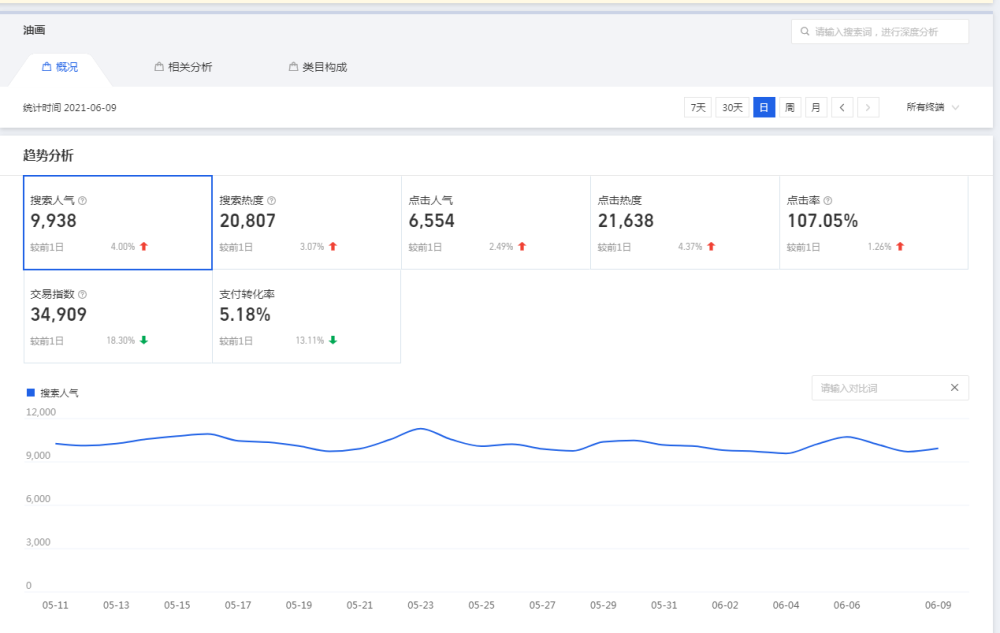Select 7天 time range

(698, 107)
